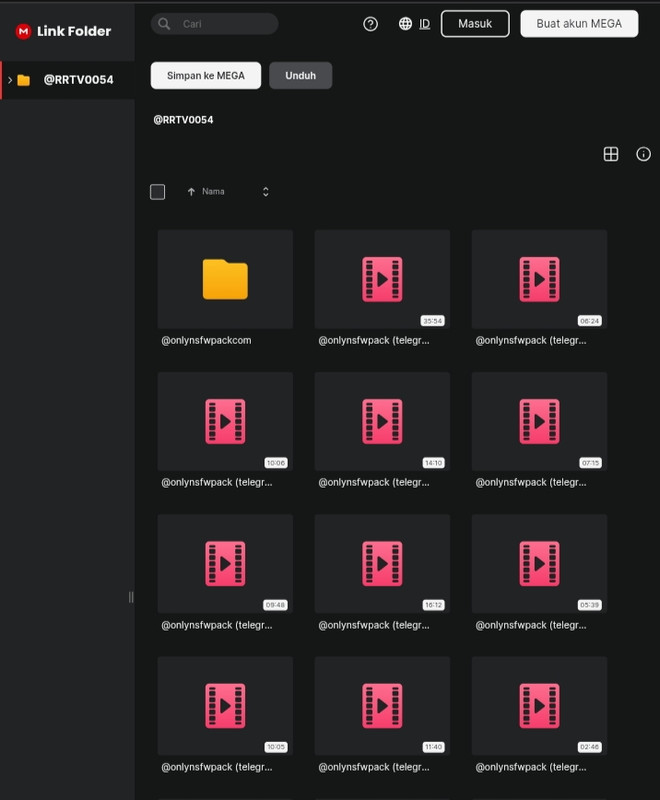The width and height of the screenshot is (660, 800).
Task: Click the file name under the 06:24 video
Action: pos(531,340)
